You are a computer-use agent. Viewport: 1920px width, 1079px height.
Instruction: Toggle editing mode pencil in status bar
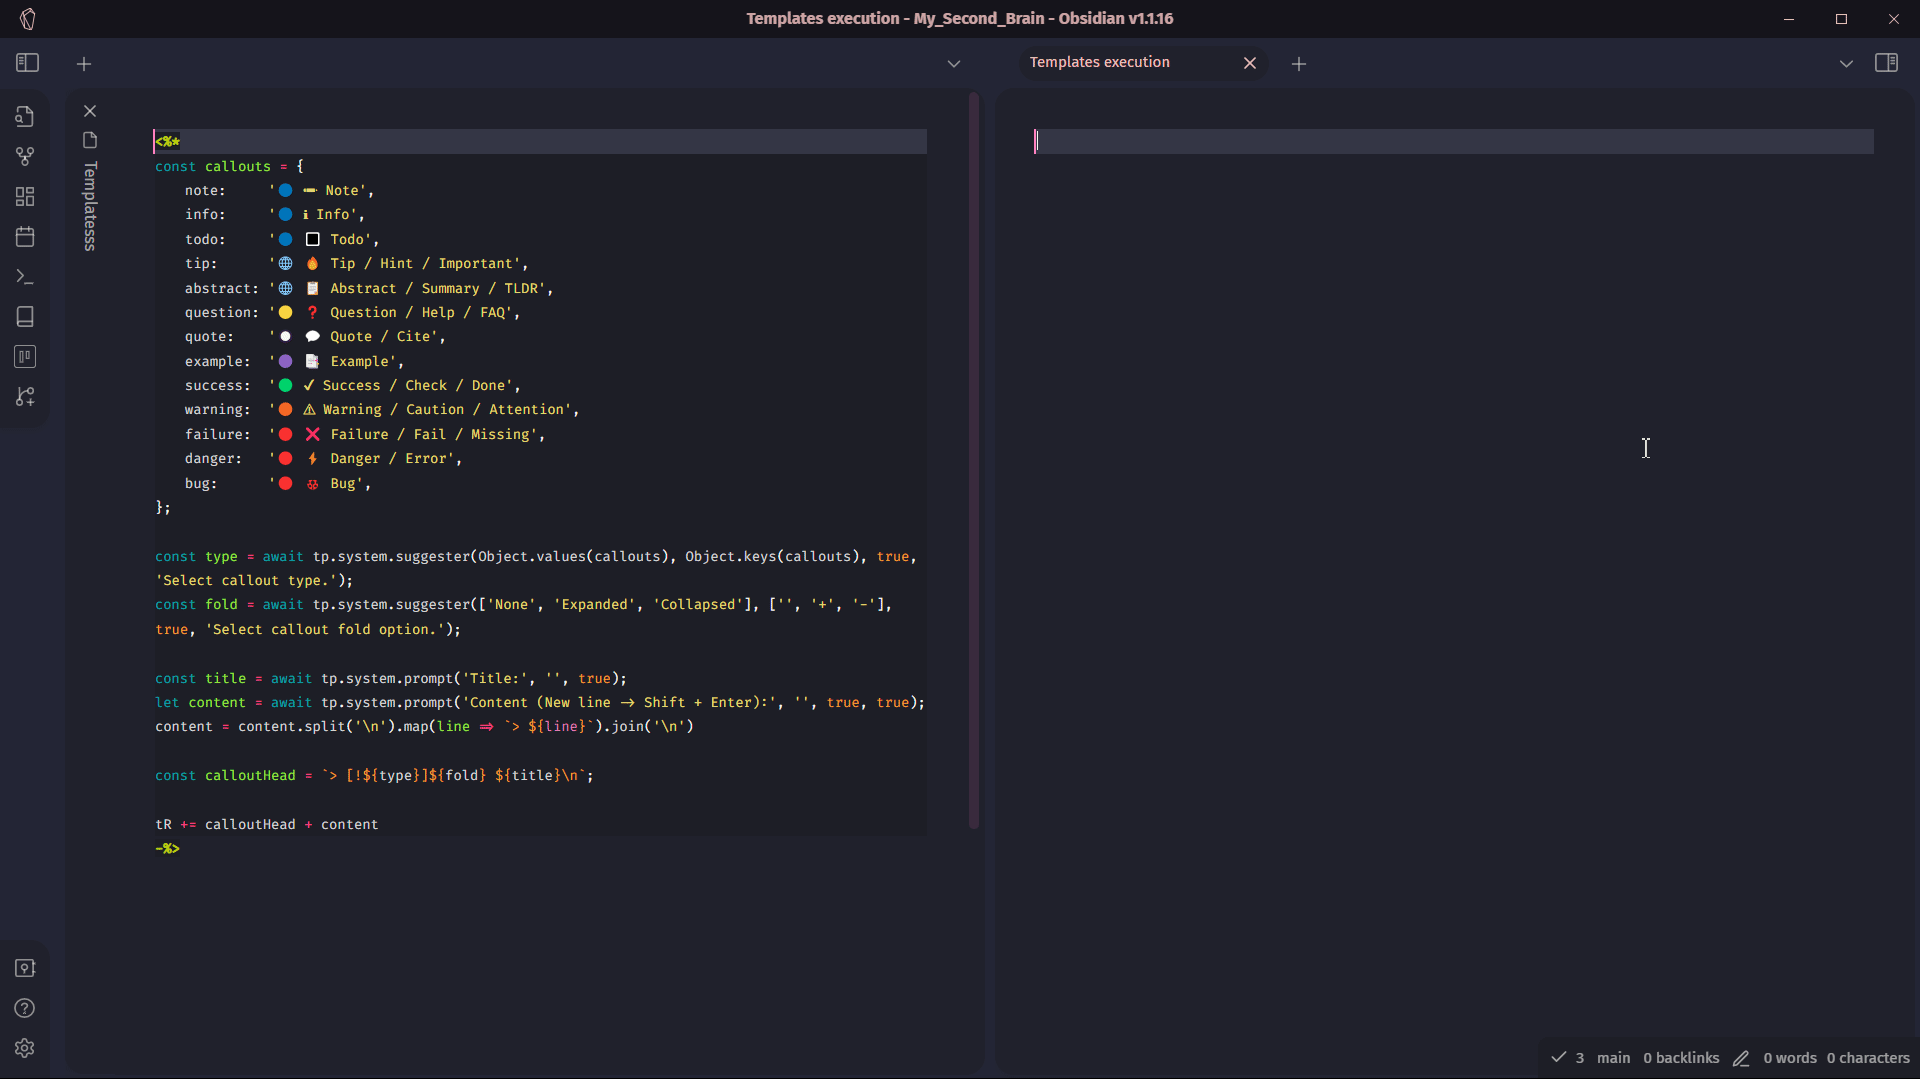pos(1741,1058)
